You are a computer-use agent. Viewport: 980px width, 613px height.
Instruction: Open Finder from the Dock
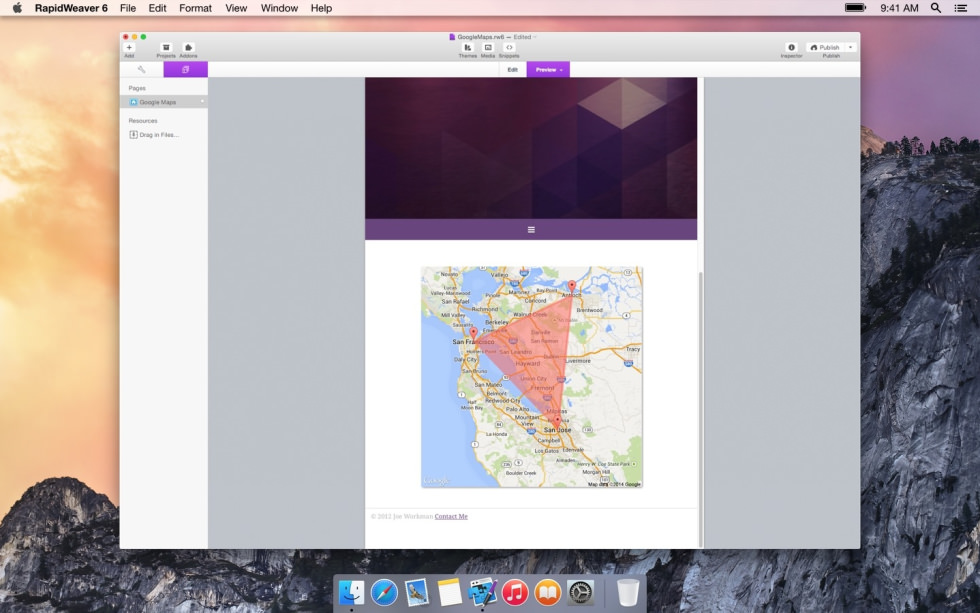(x=351, y=592)
